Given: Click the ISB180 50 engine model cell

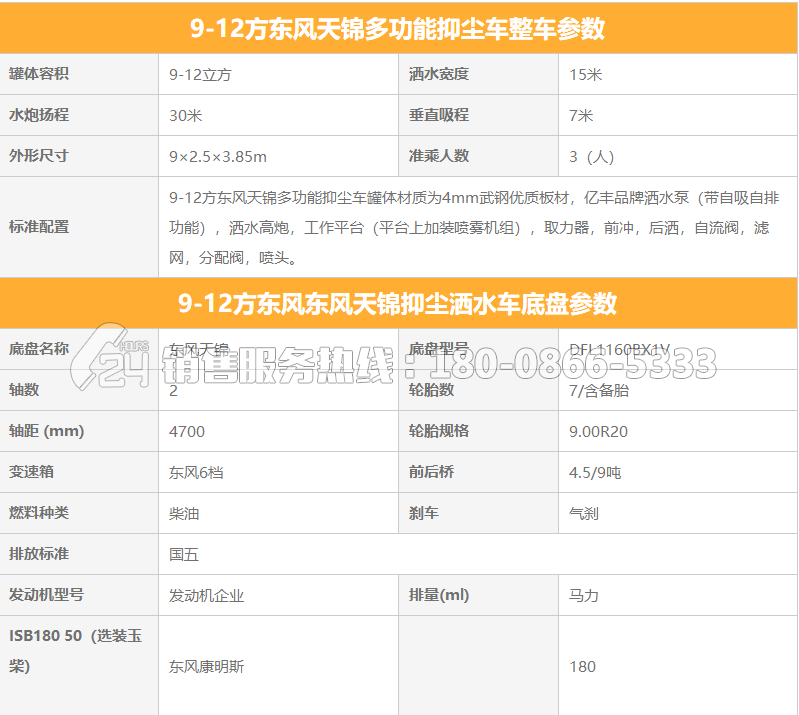Looking at the screenshot, I should coord(78,650).
